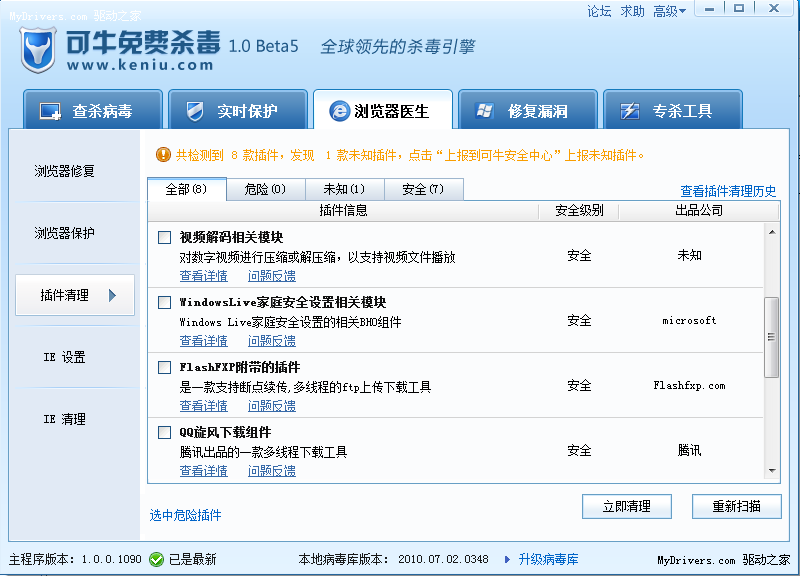Click the 专杀工具 tab icon
The image size is (800, 576).
[630, 111]
